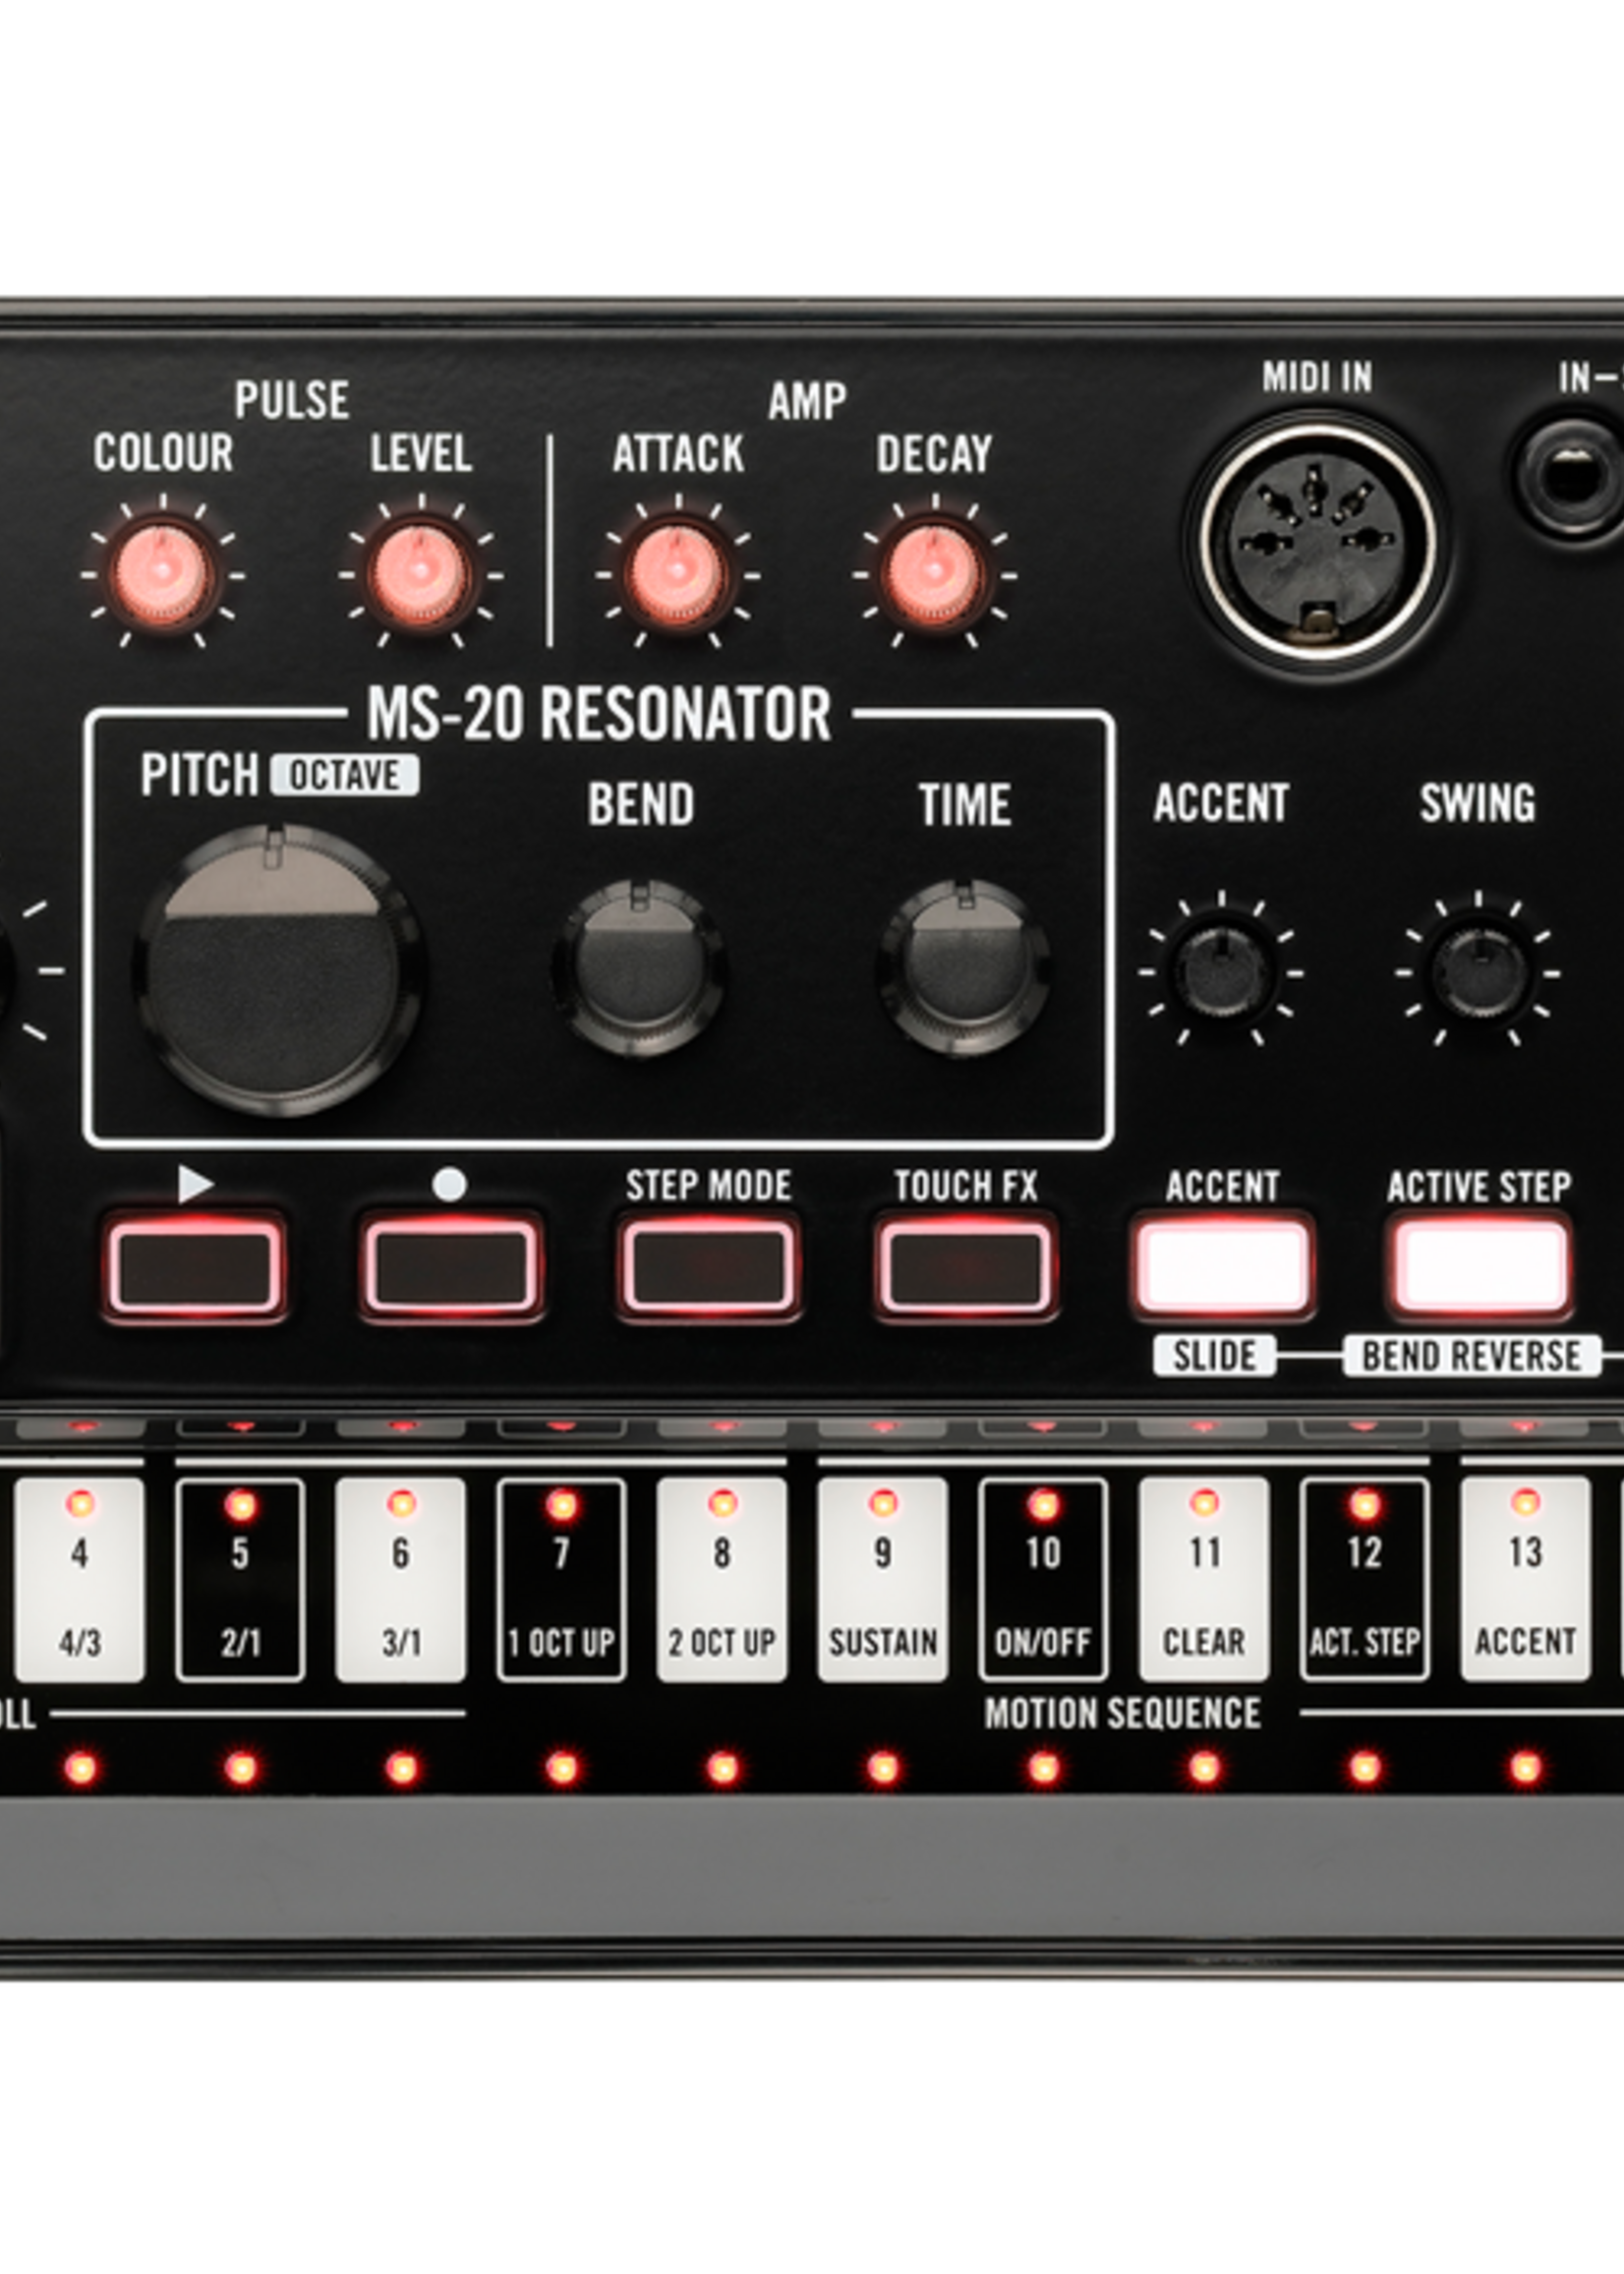Tap step key 7 labeled 1 OCT UP

coord(562,1580)
